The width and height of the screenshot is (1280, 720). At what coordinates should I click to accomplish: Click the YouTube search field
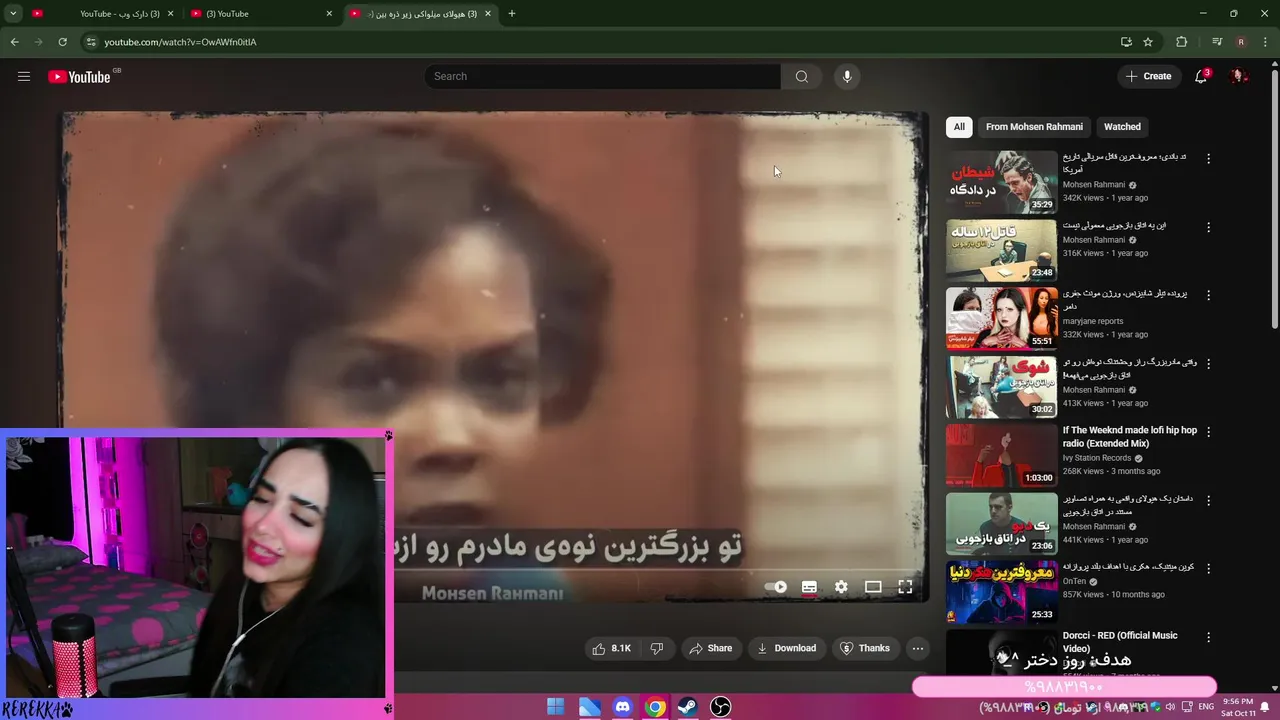pyautogui.click(x=603, y=76)
